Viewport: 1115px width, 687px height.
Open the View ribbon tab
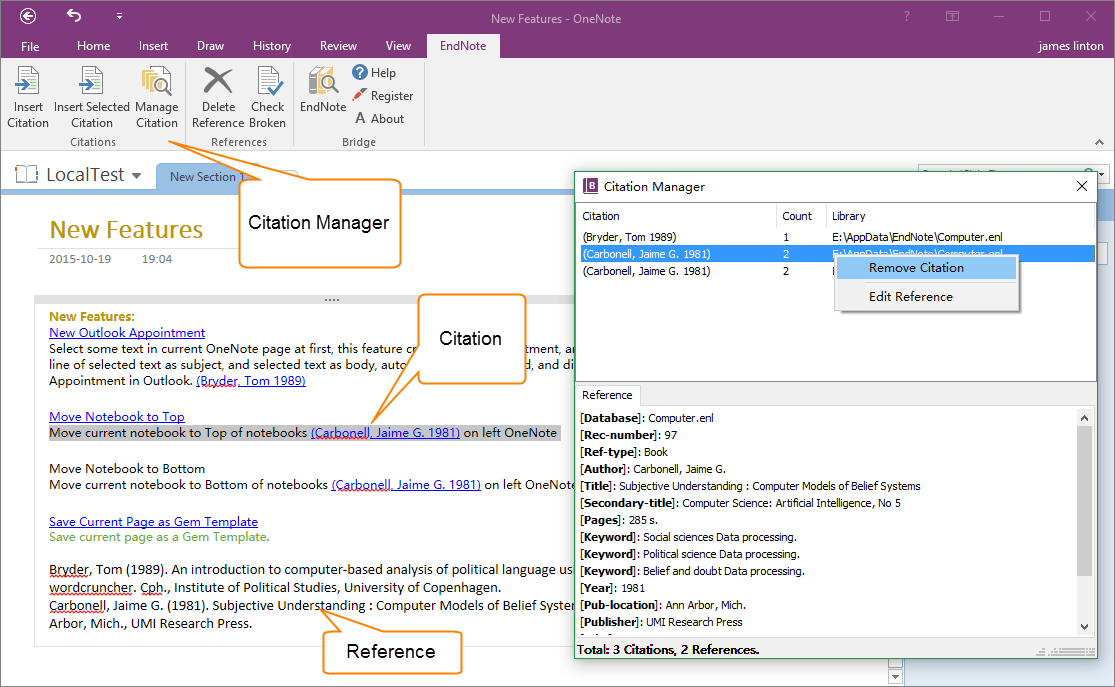point(398,46)
